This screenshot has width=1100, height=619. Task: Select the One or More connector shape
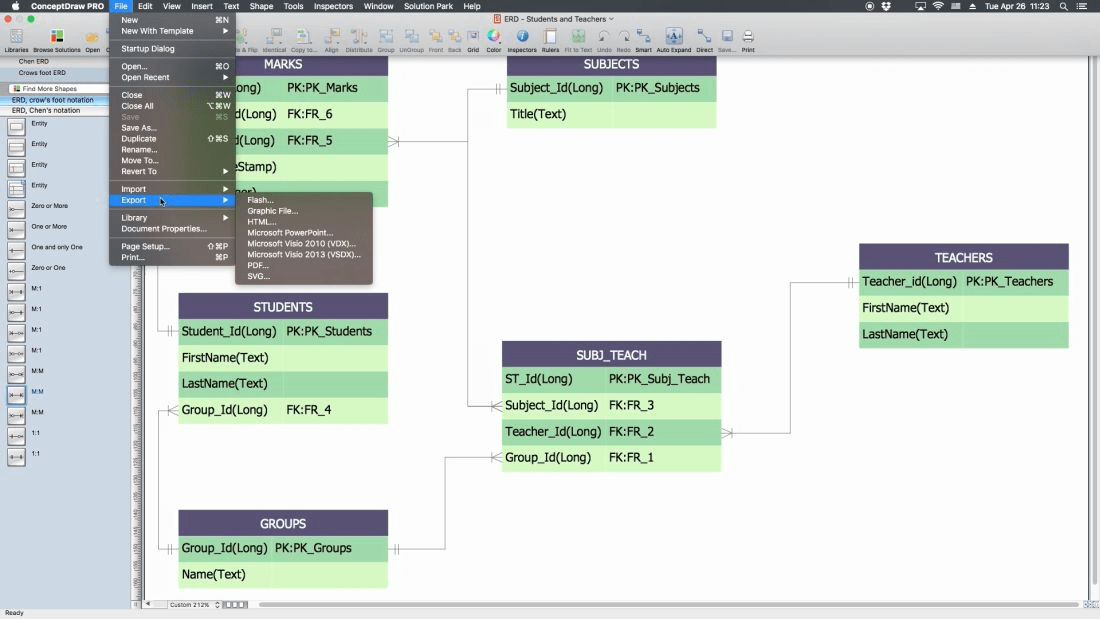16,229
